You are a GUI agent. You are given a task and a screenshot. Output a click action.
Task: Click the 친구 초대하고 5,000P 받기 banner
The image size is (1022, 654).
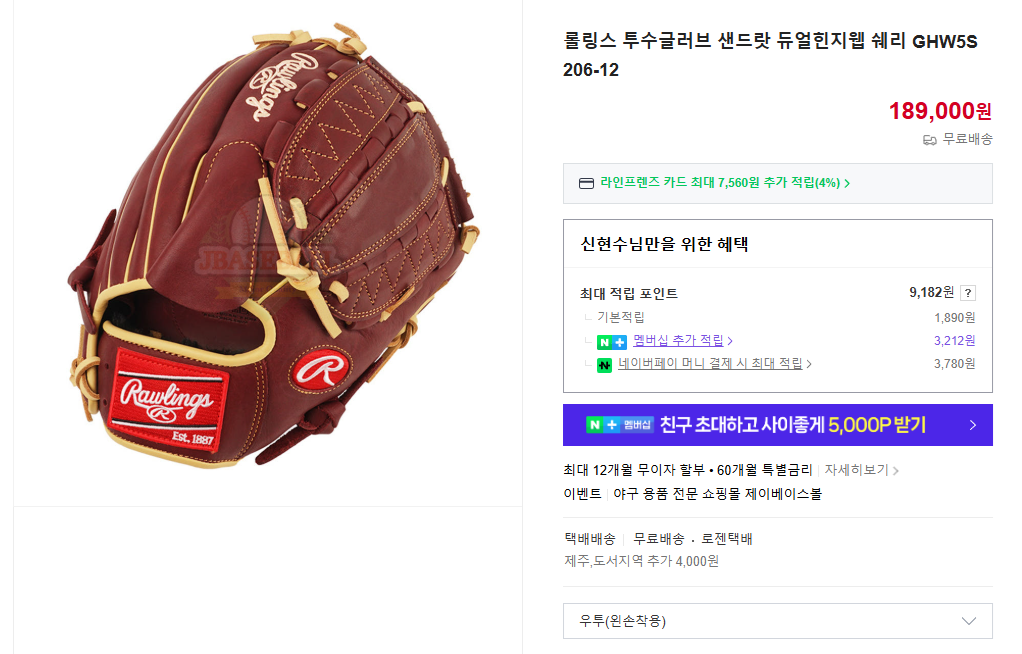pyautogui.click(x=778, y=425)
